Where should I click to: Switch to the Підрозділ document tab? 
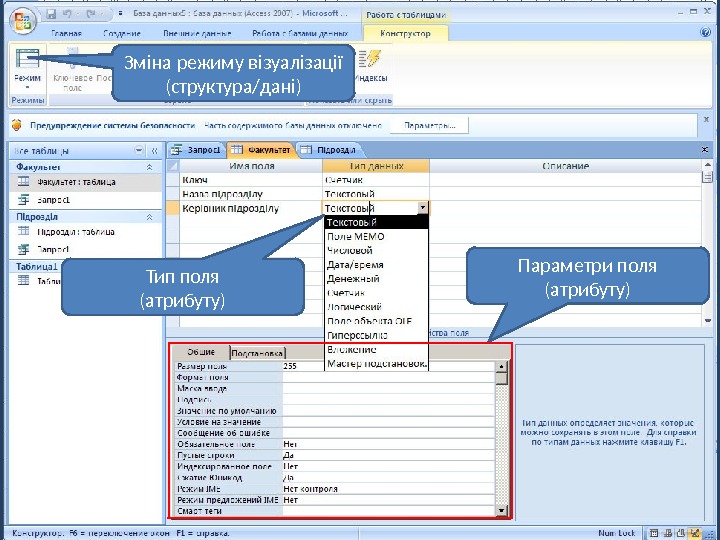pyautogui.click(x=329, y=150)
